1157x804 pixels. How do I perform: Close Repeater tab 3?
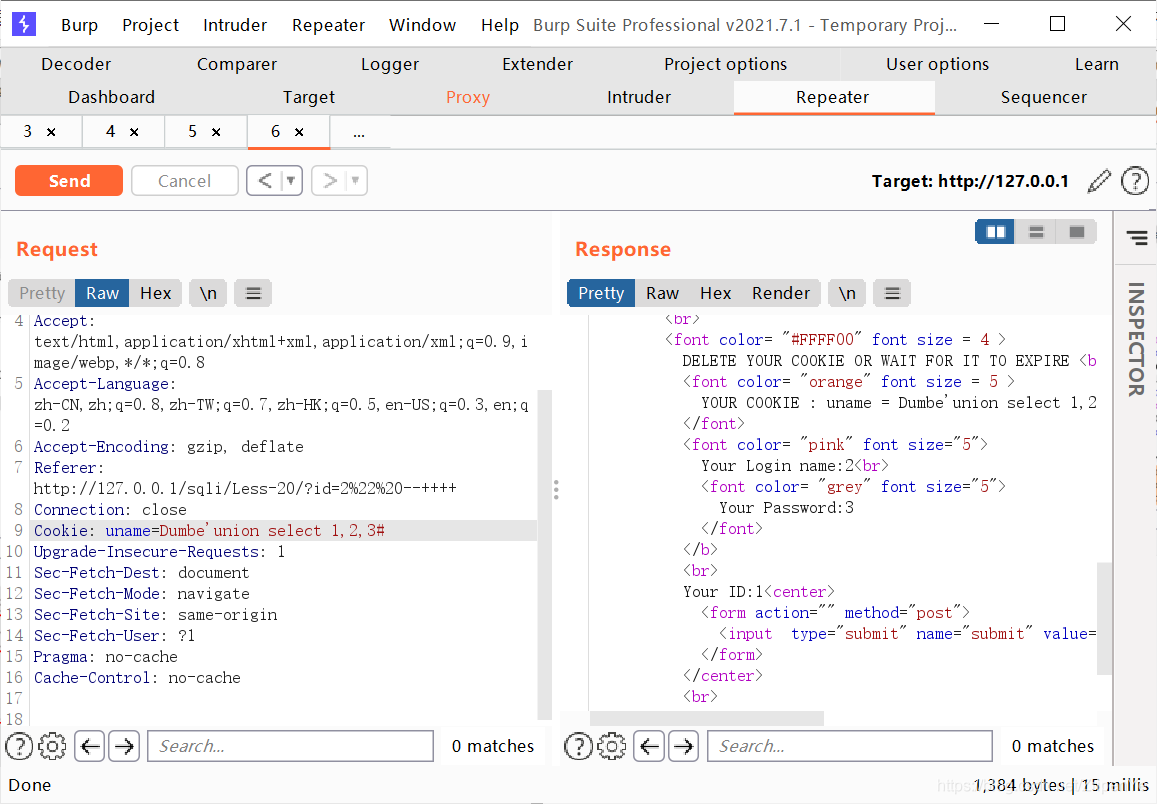51,132
